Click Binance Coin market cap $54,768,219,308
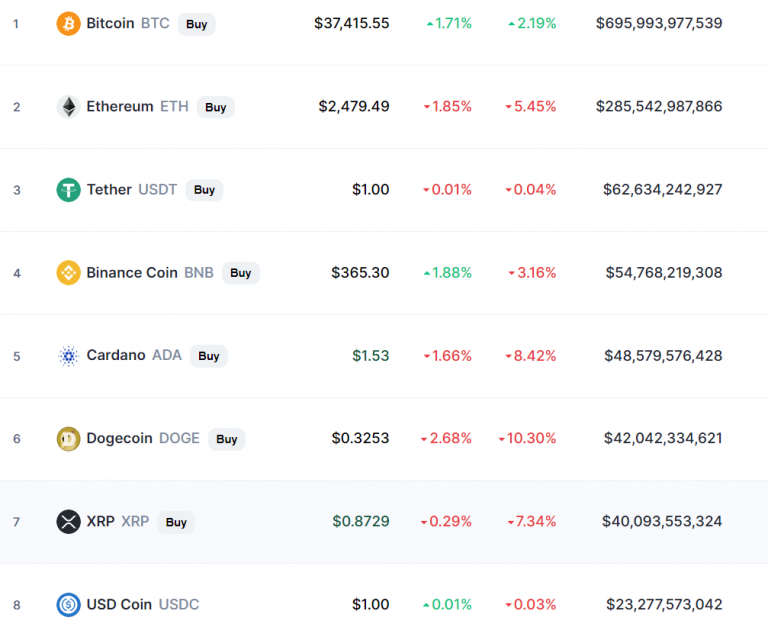 tap(664, 272)
